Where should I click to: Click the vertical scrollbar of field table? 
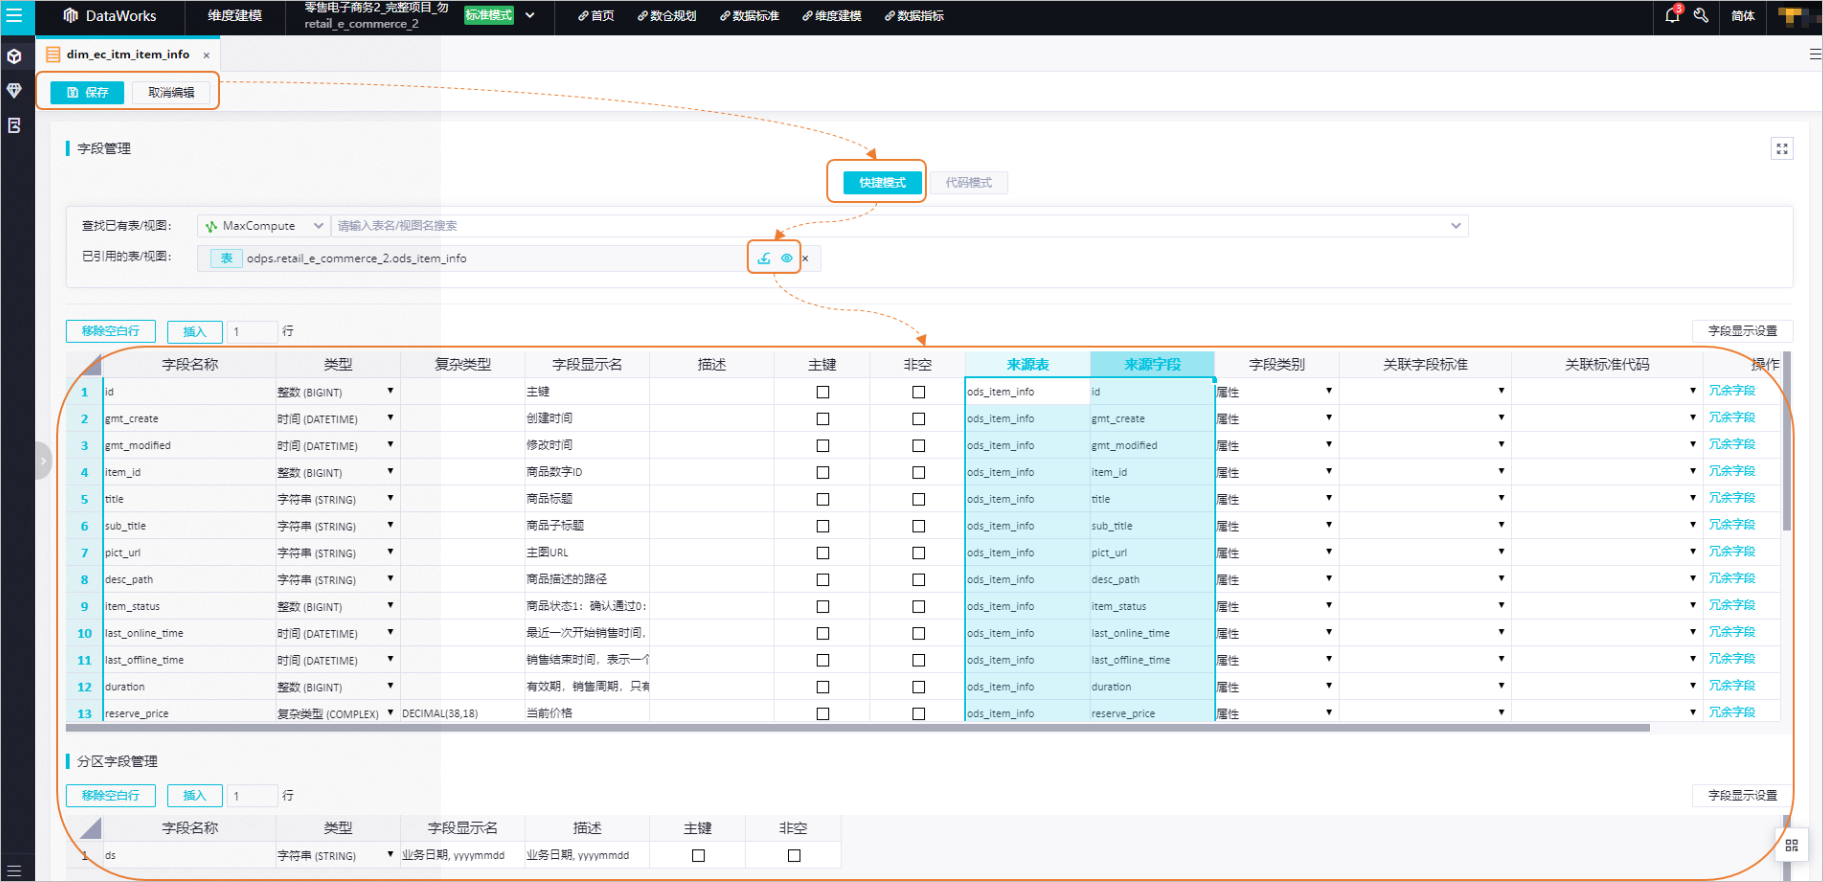(x=1787, y=443)
